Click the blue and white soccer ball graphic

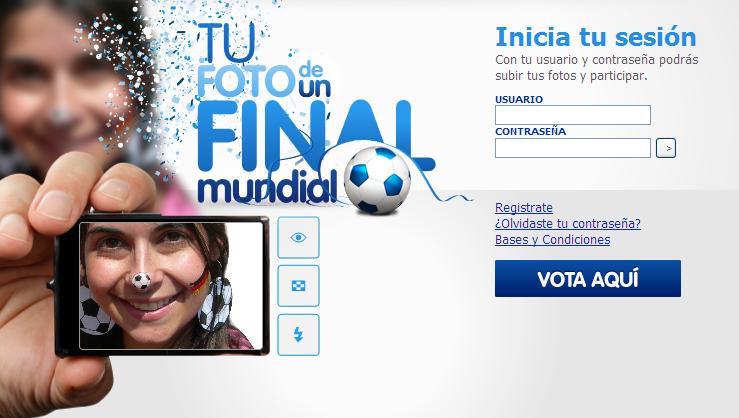pyautogui.click(x=377, y=180)
